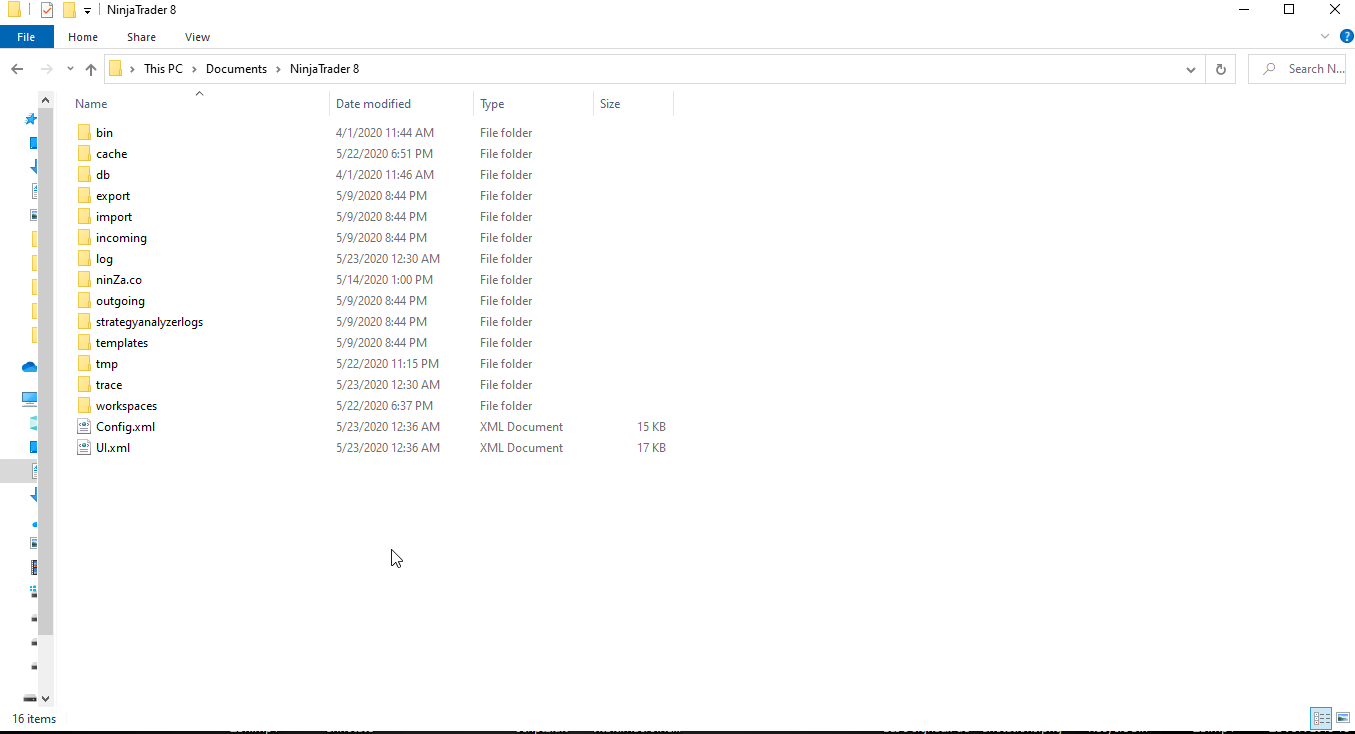
Task: Open the address bar history dropdown
Action: pos(1190,69)
